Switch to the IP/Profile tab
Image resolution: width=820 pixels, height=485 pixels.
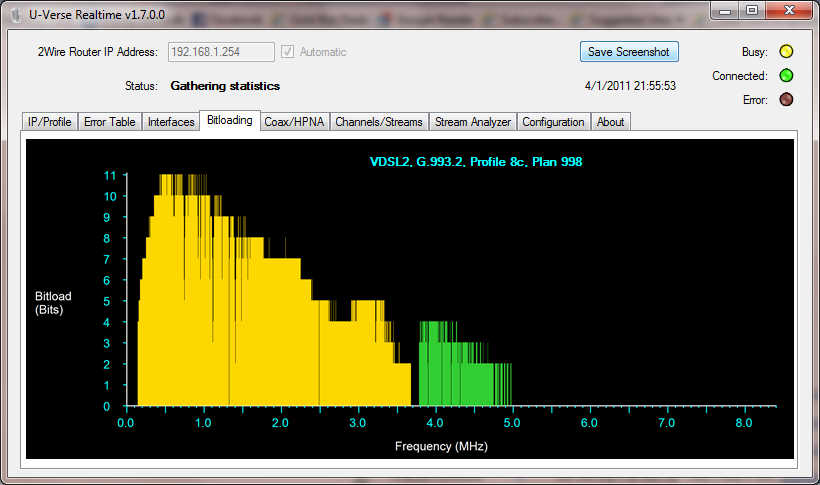(49, 122)
